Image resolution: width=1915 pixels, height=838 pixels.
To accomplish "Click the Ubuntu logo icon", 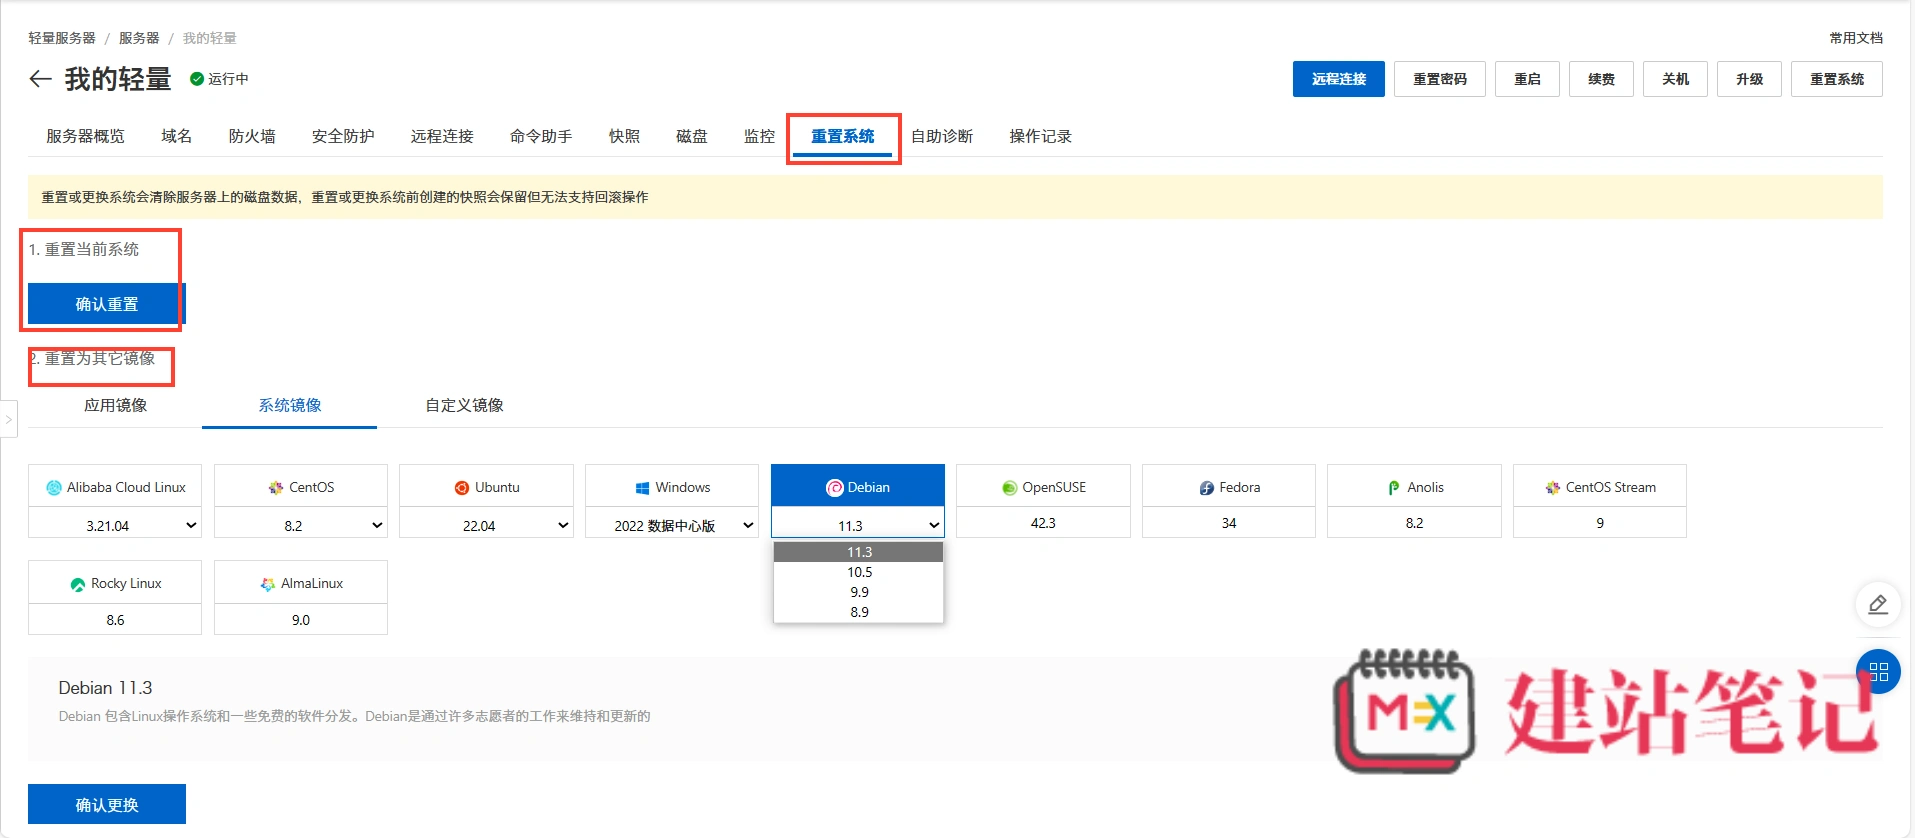I will (462, 487).
